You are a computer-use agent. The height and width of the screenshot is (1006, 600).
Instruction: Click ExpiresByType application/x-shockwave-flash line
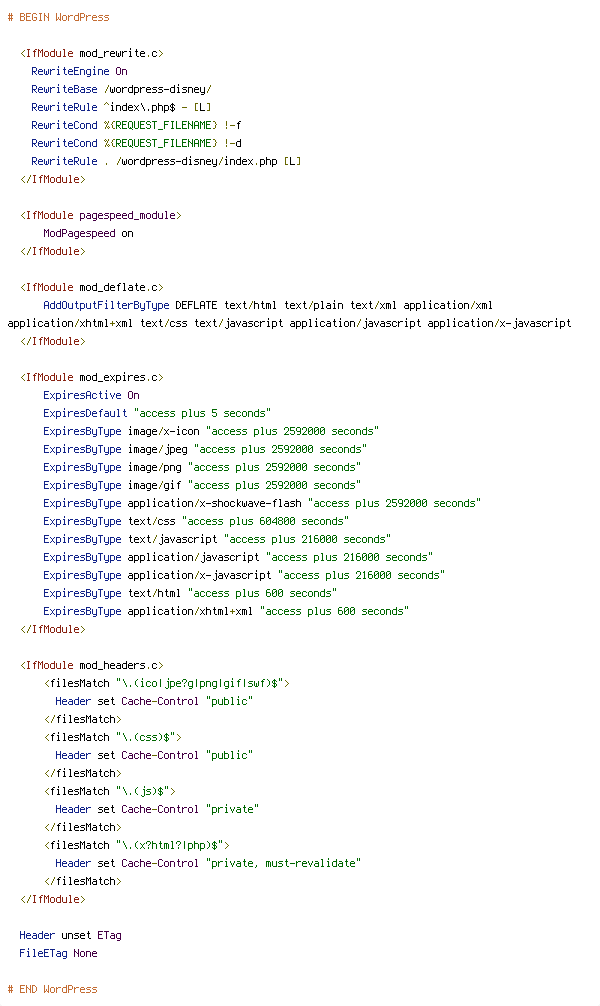pyautogui.click(x=262, y=503)
